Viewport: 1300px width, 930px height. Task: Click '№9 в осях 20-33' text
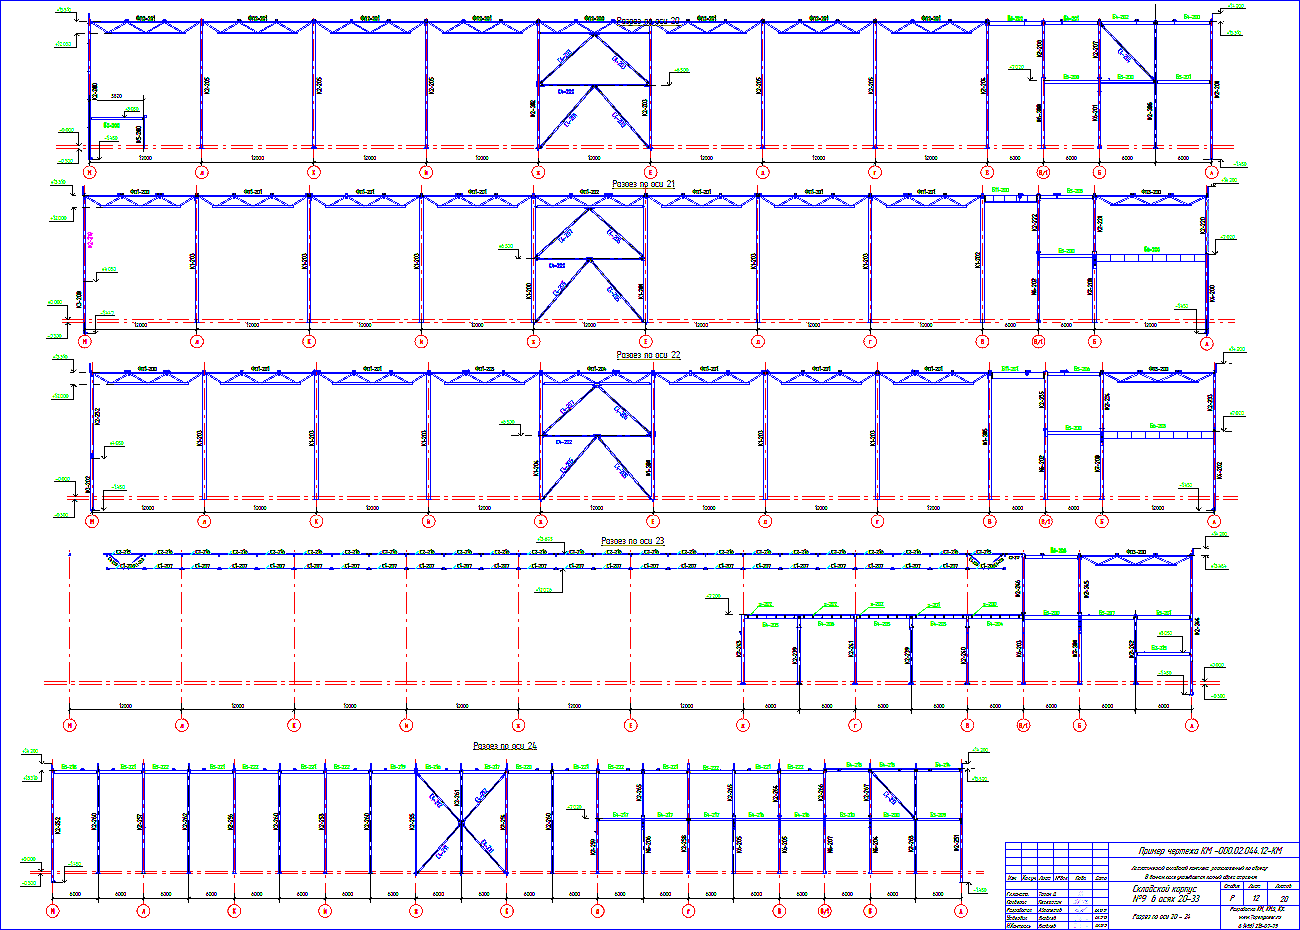coord(1165,899)
